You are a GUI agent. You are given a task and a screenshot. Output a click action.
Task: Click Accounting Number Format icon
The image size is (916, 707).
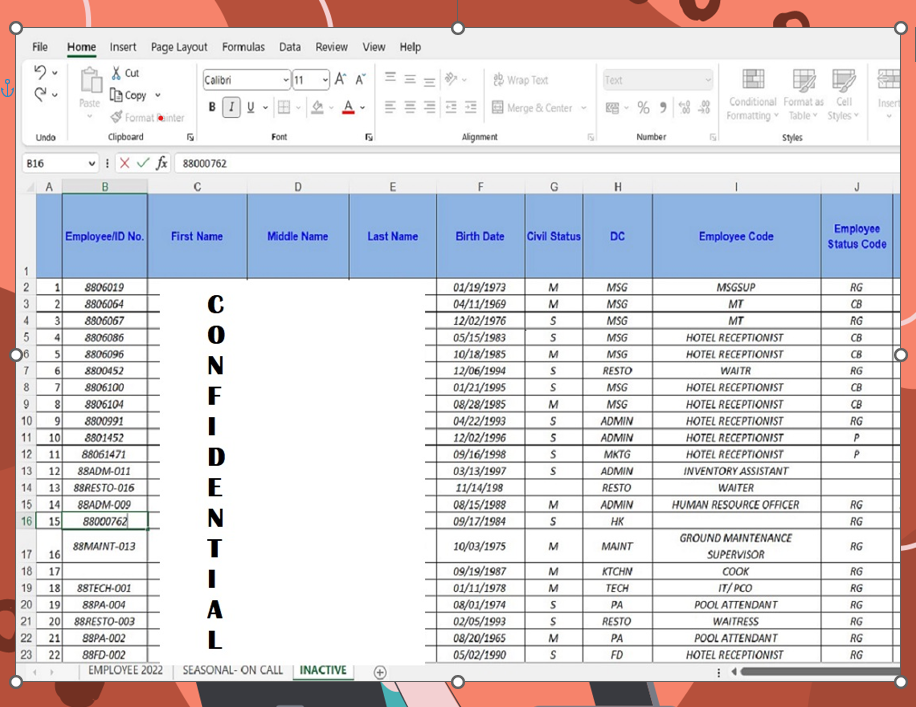coord(612,108)
